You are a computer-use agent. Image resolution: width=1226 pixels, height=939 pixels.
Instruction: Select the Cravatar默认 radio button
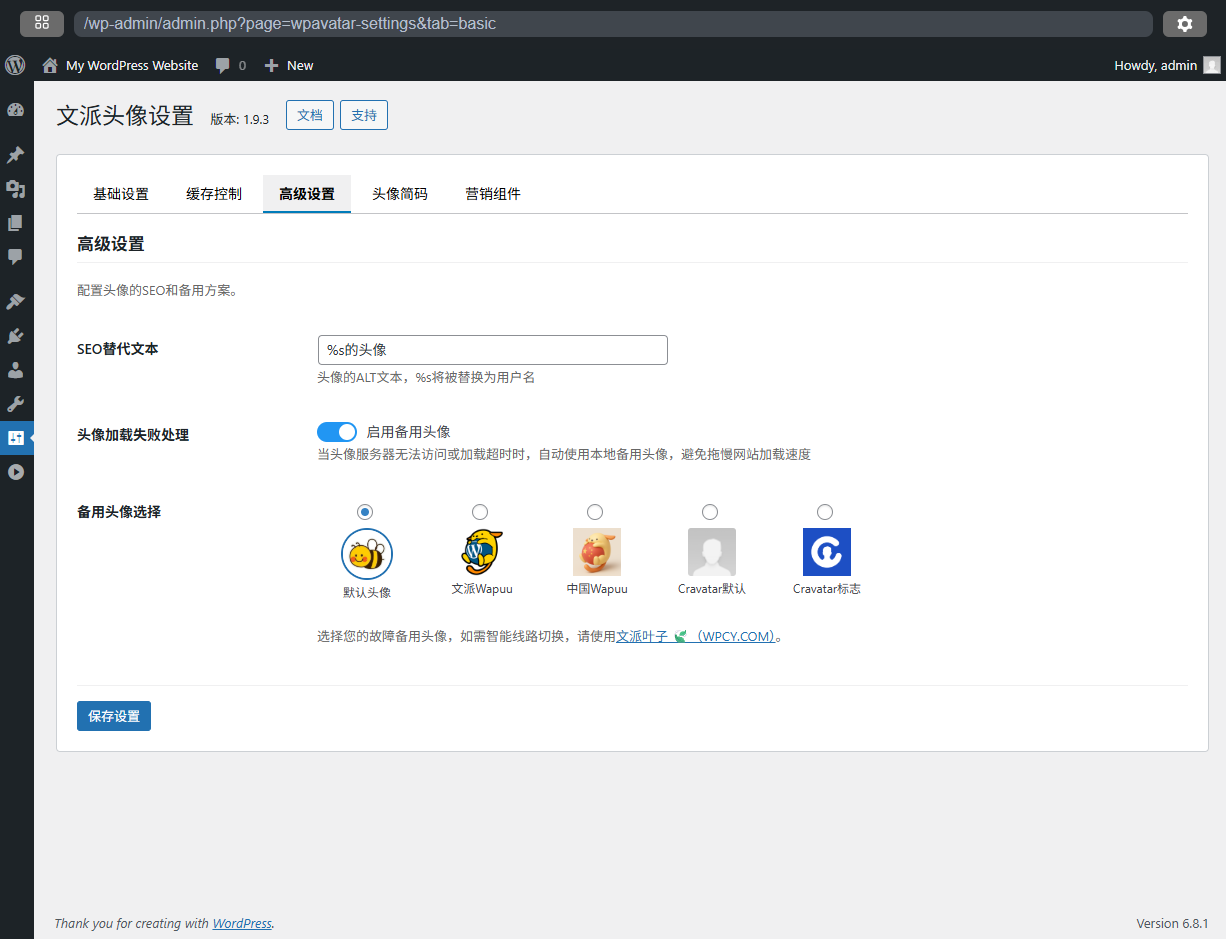(x=710, y=512)
